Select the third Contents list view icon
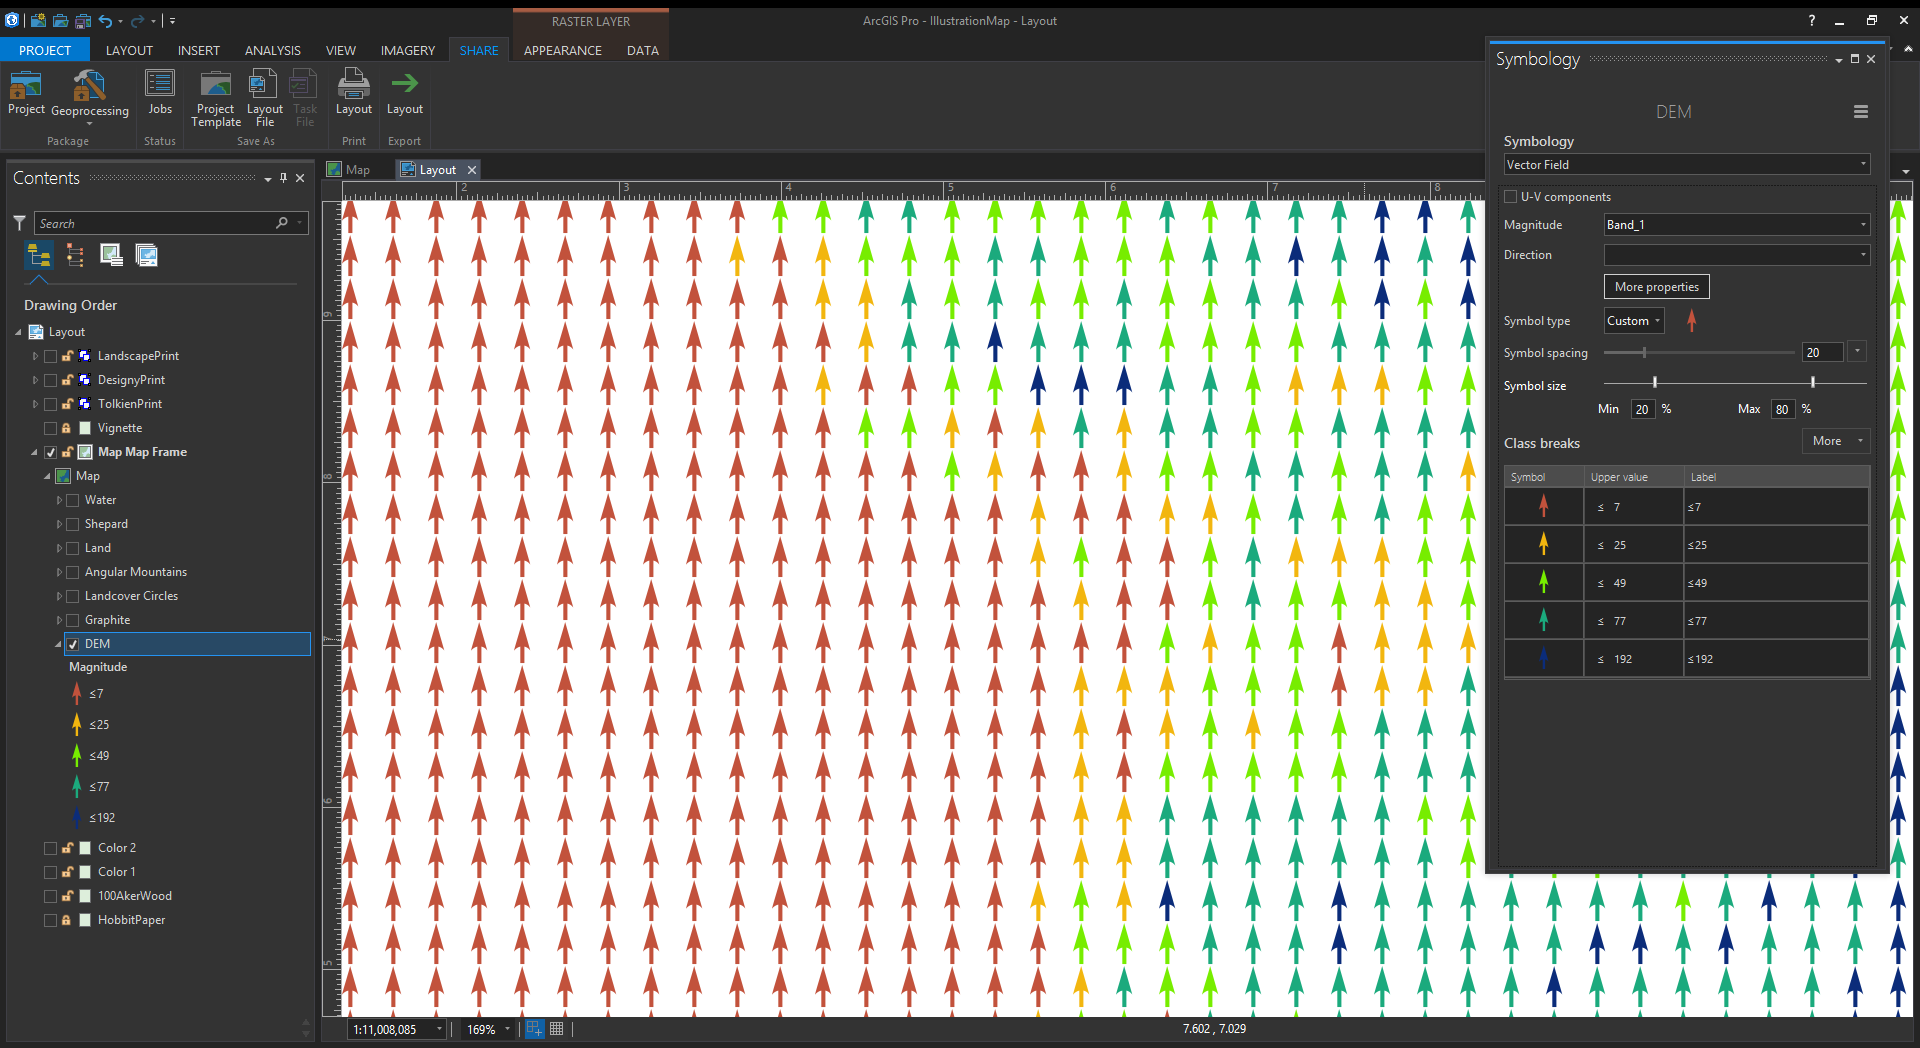Image resolution: width=1920 pixels, height=1048 pixels. pyautogui.click(x=111, y=256)
